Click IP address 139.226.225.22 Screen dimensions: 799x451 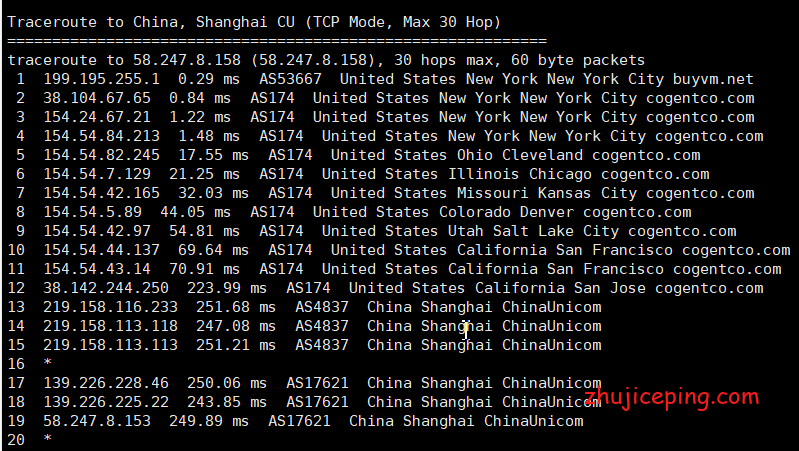[x=106, y=402]
